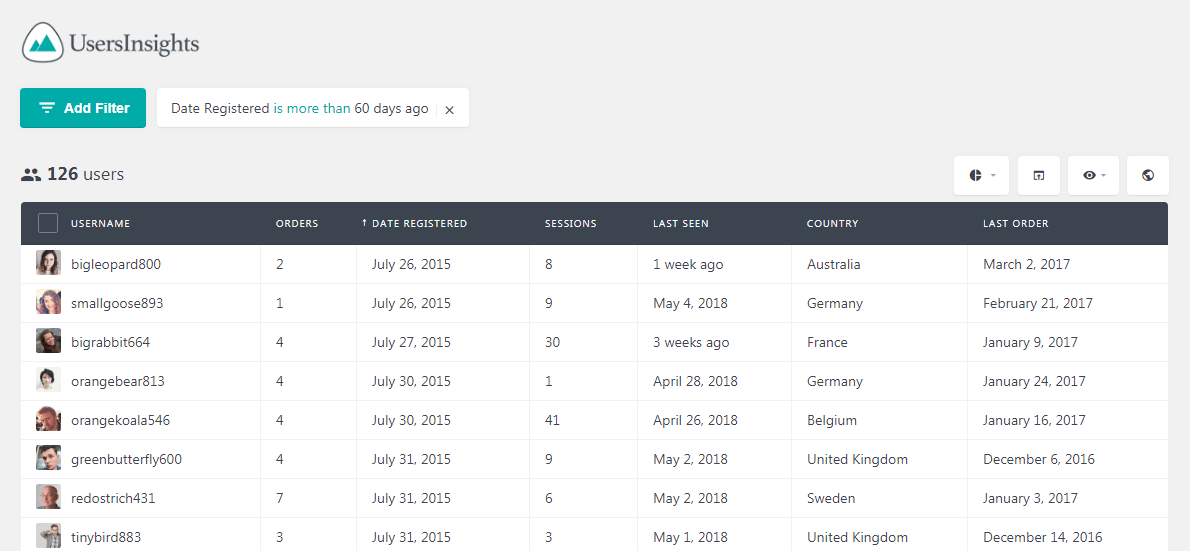Sort by Date Registered column
The height and width of the screenshot is (551, 1190).
(414, 223)
